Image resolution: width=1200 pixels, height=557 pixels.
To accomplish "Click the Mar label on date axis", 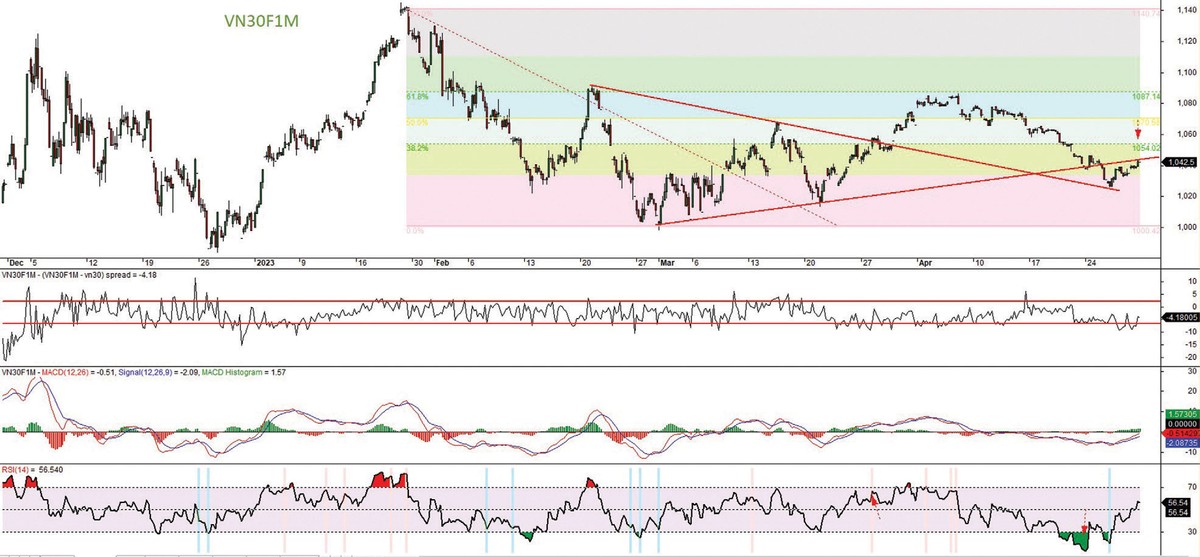I will [x=669, y=236].
